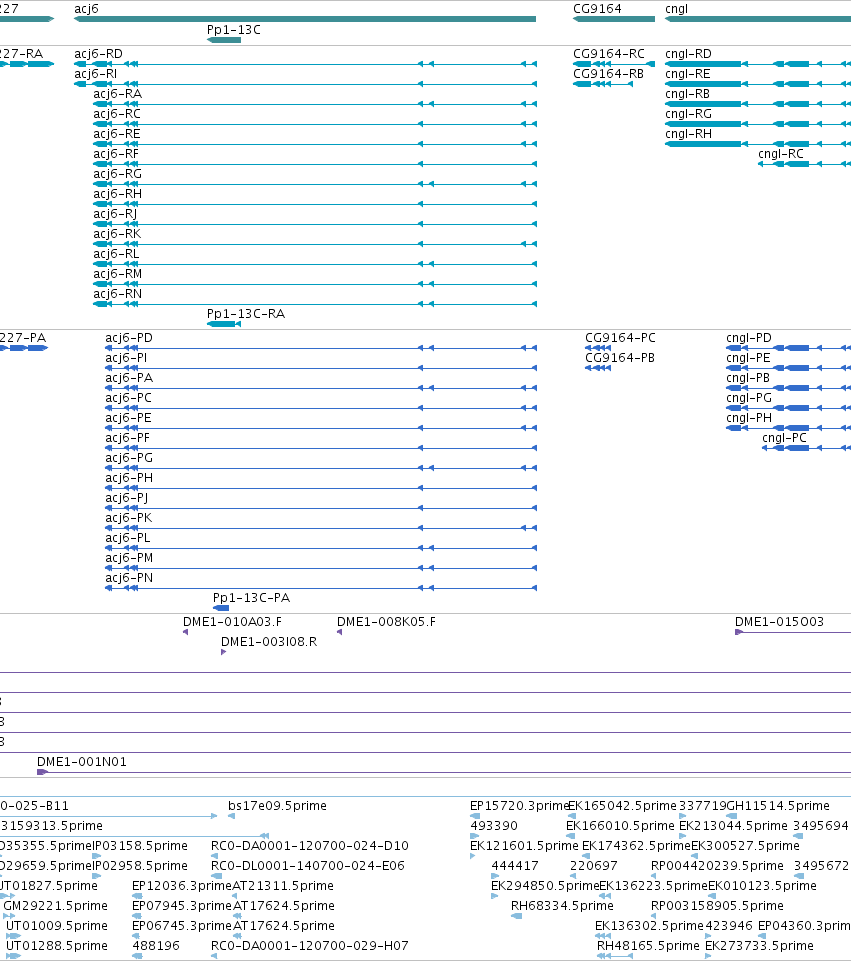This screenshot has height=961, width=851.
Task: Select transcript acj6-RA label
Action: 118,94
